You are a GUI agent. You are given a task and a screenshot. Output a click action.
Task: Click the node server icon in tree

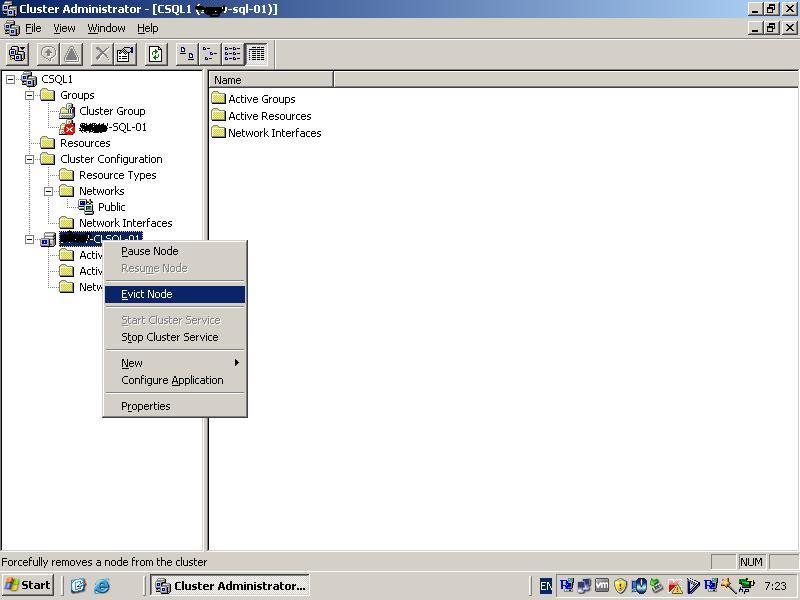coord(48,239)
